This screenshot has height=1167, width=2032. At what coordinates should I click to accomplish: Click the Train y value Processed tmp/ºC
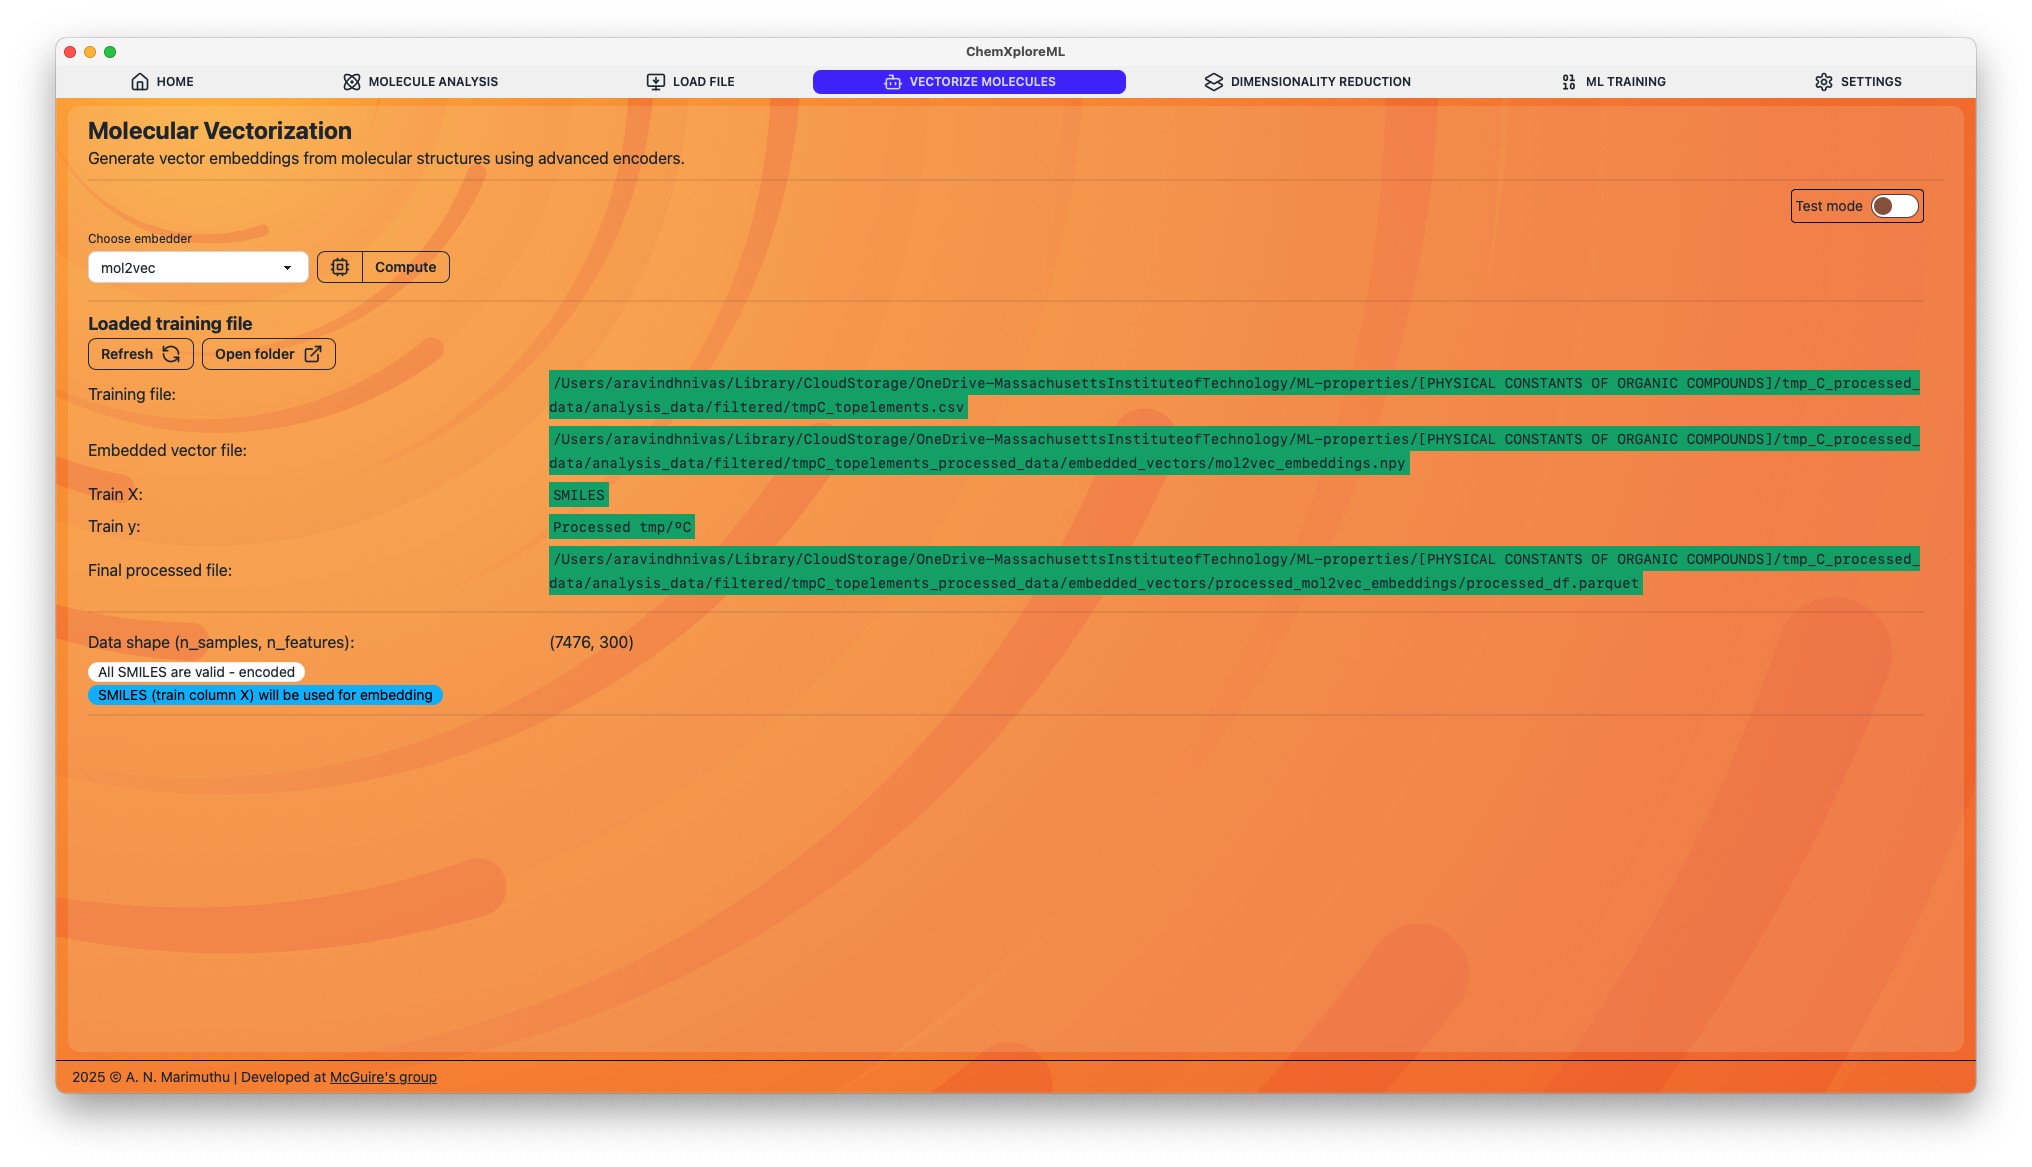(x=622, y=527)
